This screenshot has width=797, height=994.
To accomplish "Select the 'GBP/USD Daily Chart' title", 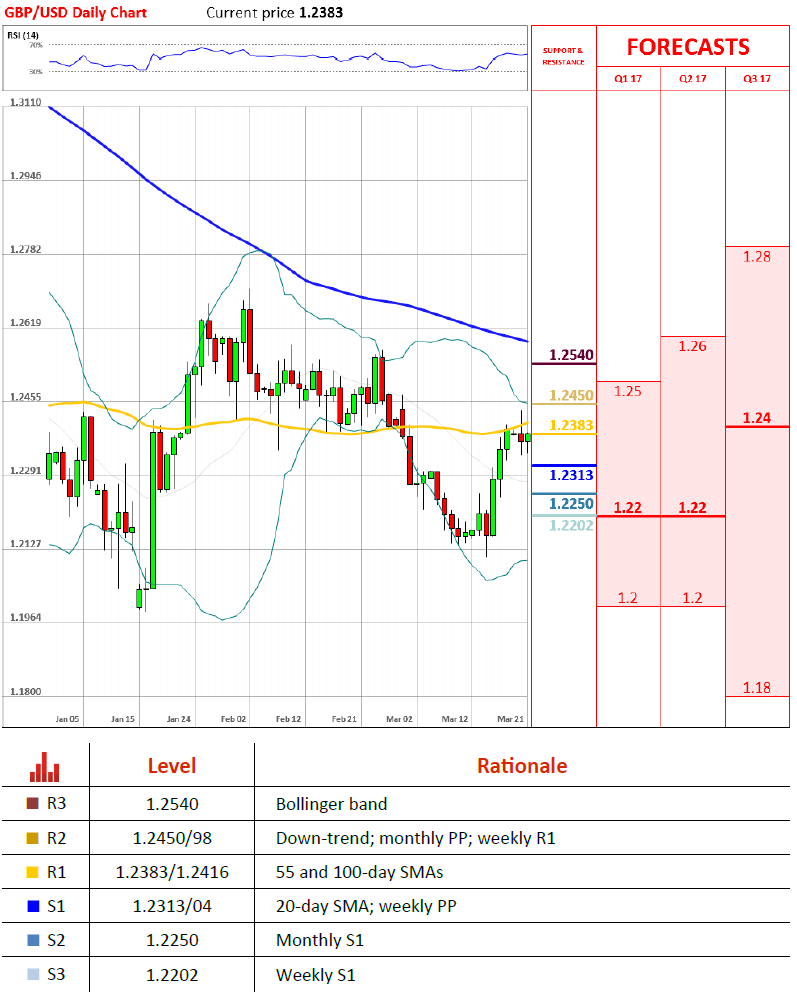I will pyautogui.click(x=75, y=13).
